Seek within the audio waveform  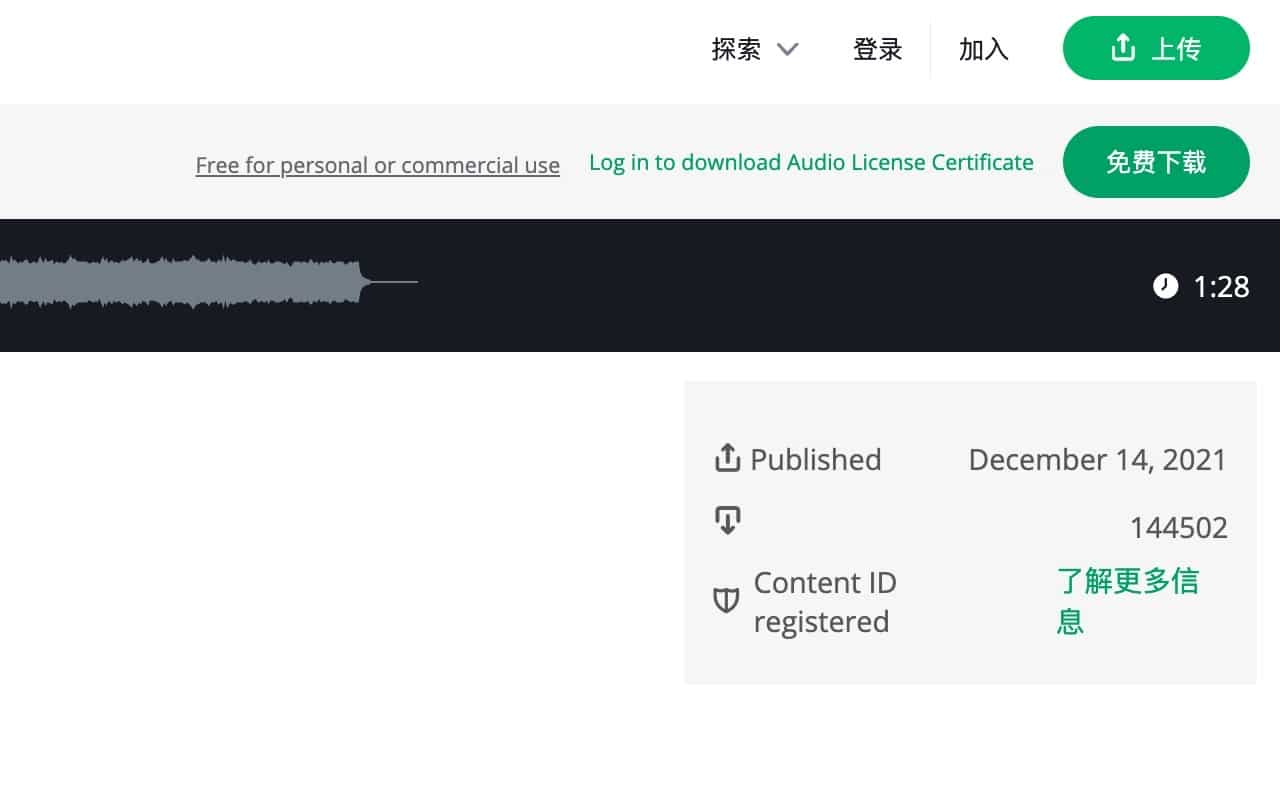[180, 282]
